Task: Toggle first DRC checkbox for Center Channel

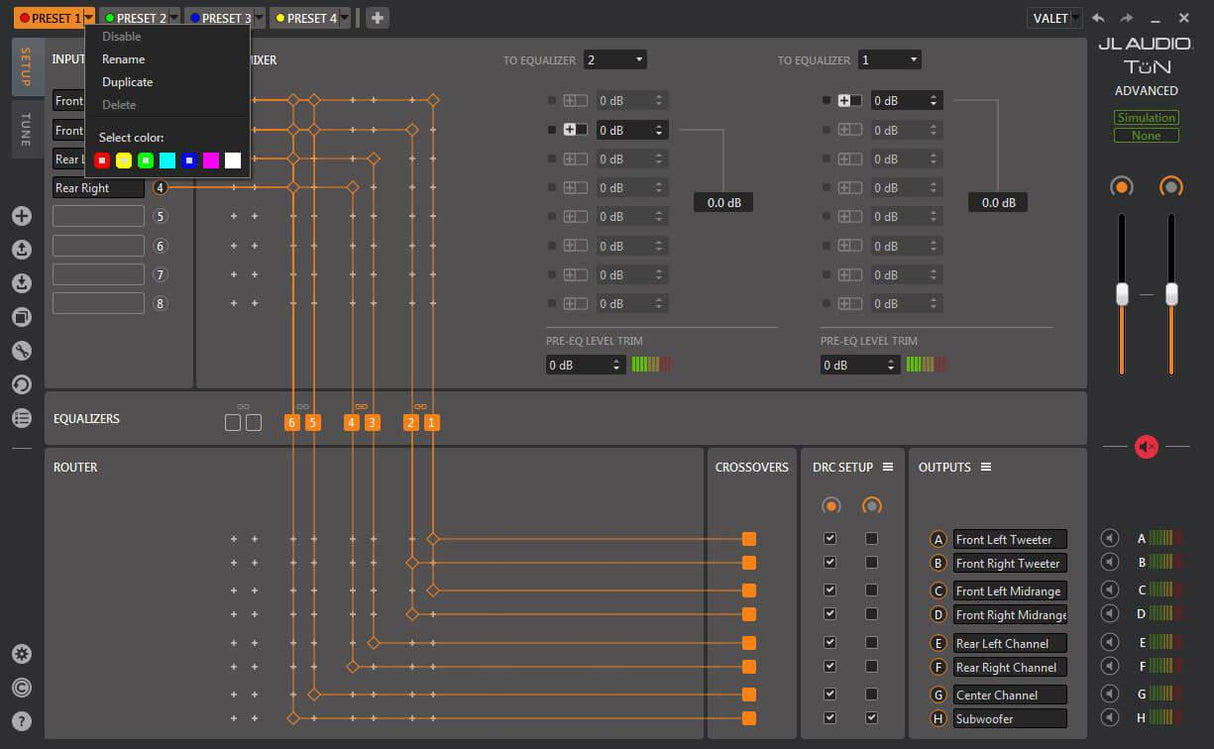Action: (x=829, y=694)
